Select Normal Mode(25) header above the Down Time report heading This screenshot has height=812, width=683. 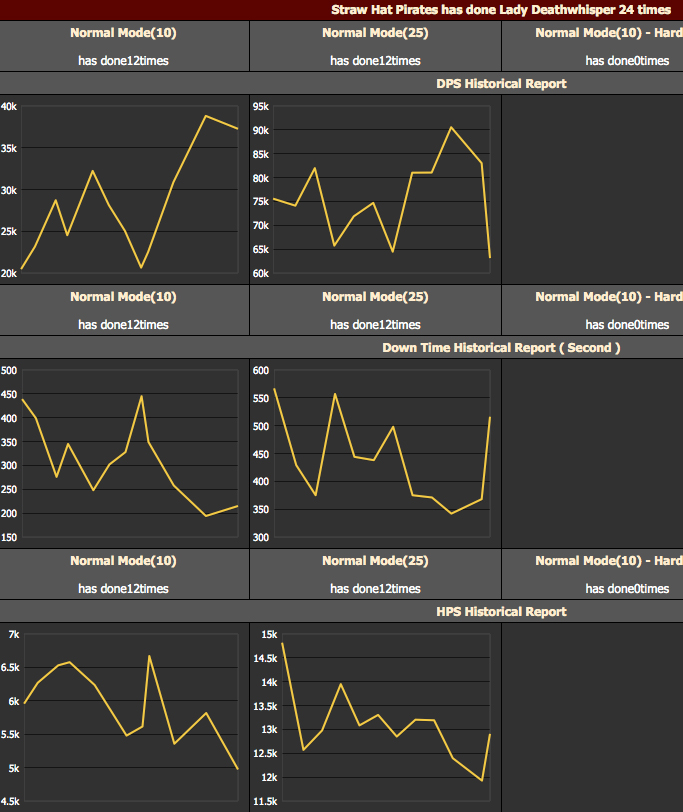375,297
